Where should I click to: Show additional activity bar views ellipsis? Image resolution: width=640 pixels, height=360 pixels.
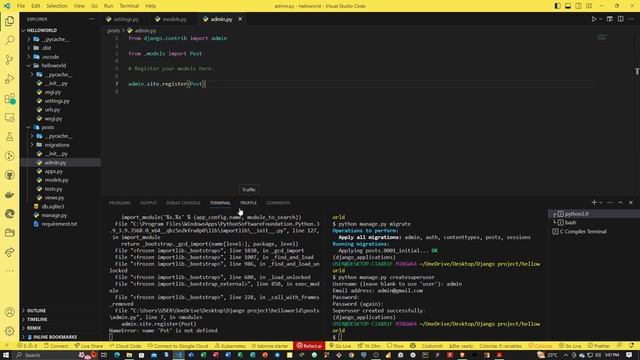point(9,271)
